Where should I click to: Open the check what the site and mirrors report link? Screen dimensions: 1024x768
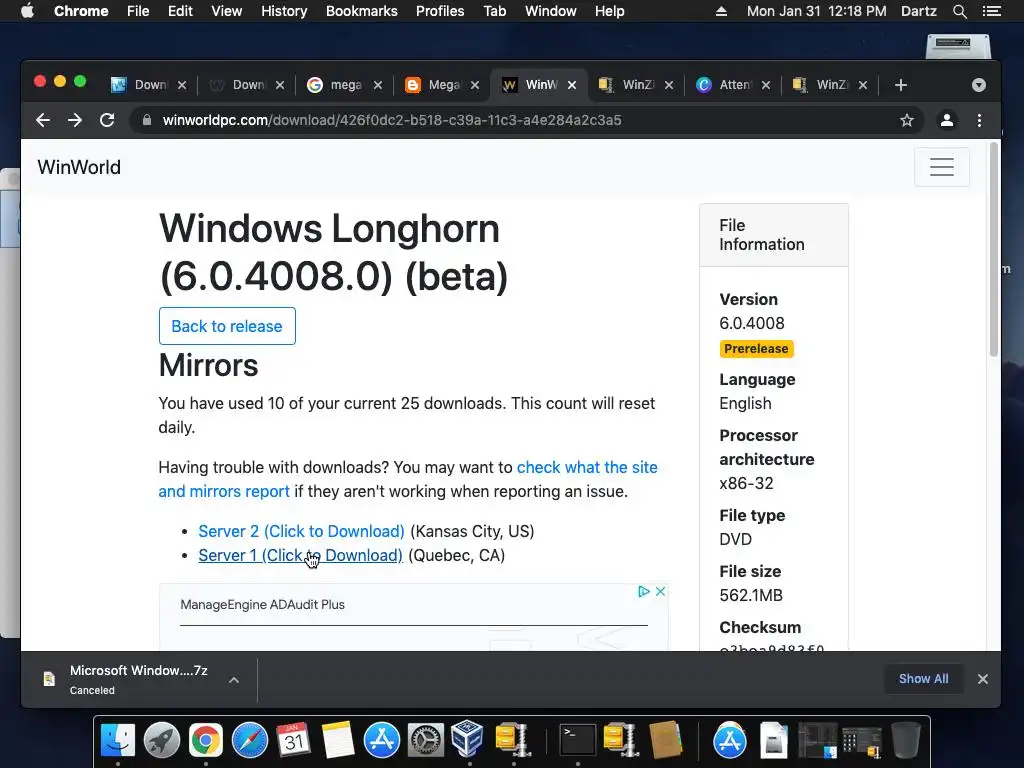tap(408, 479)
